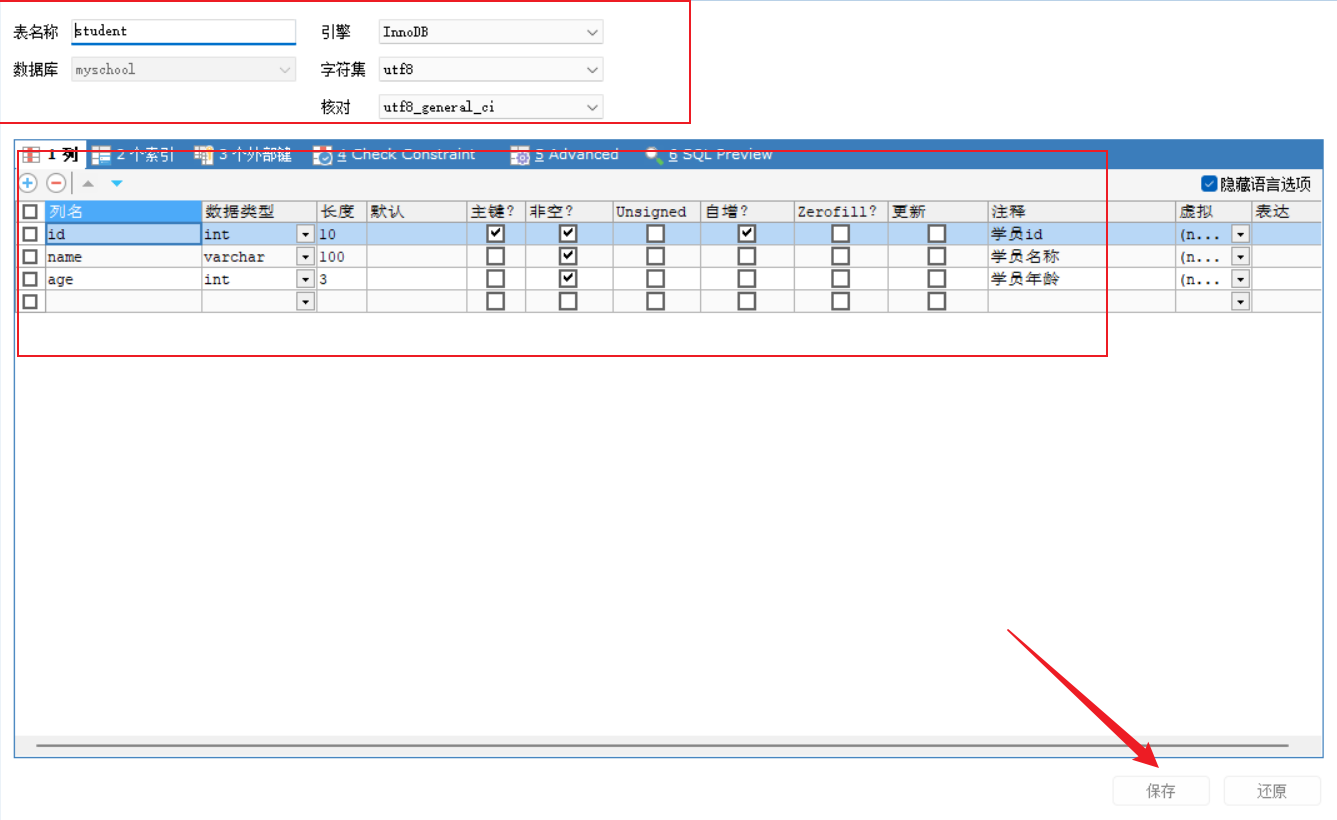Screen dimensions: 1337x820
Task: Click the table name field containing student
Action: pyautogui.click(x=184, y=31)
